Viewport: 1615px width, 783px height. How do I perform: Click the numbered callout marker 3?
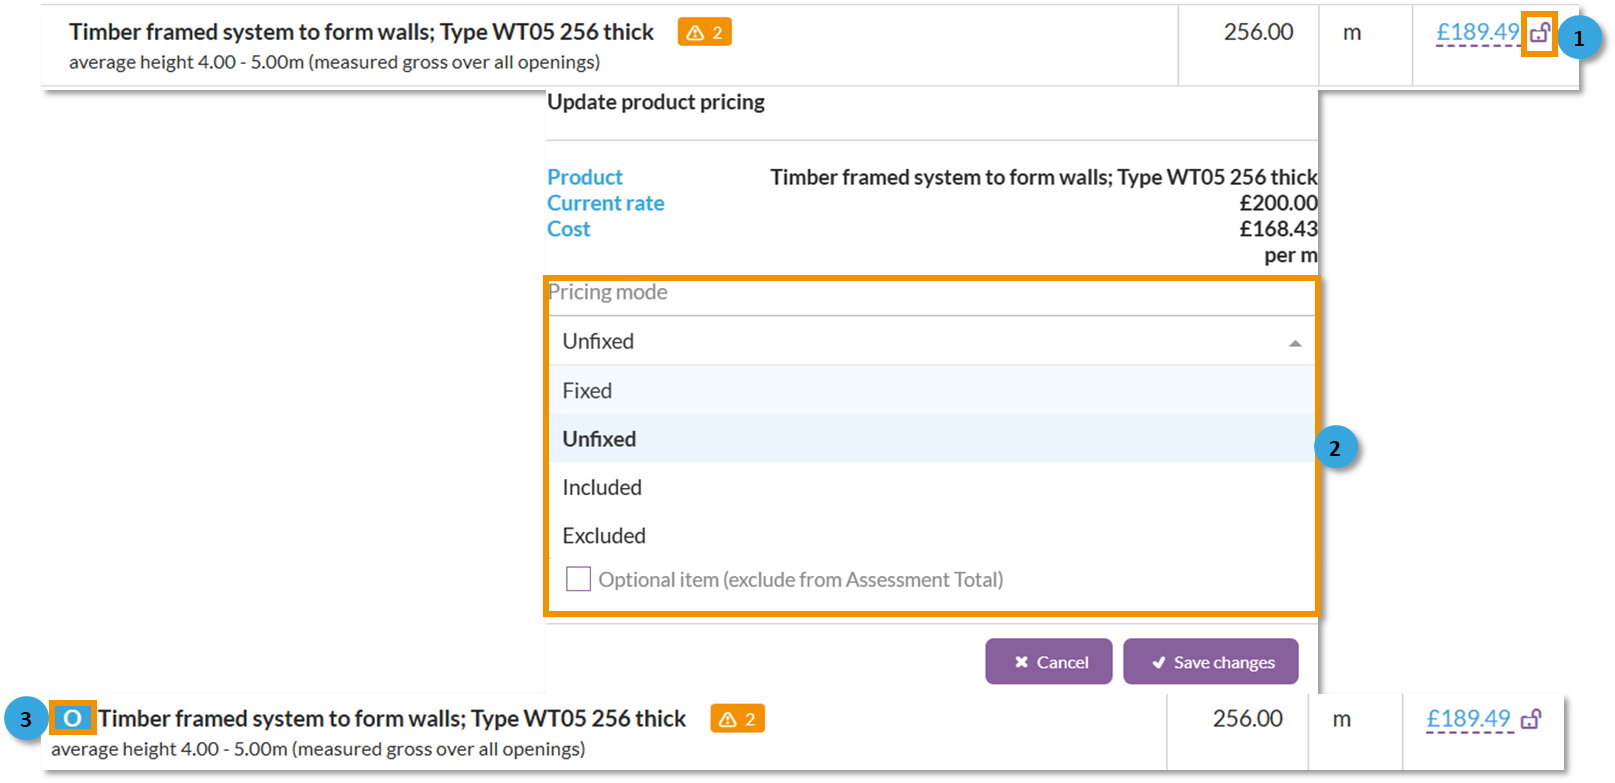click(25, 719)
